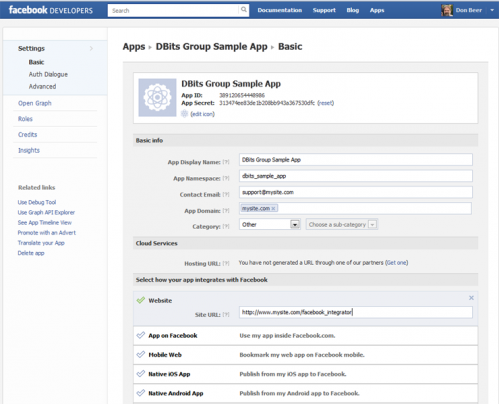Click the Get one hosting link
The image size is (499, 404).
[x=397, y=263]
